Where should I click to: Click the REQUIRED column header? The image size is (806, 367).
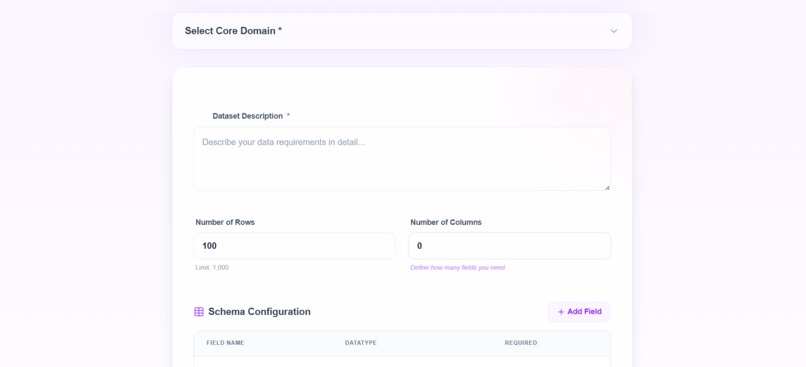tap(521, 343)
